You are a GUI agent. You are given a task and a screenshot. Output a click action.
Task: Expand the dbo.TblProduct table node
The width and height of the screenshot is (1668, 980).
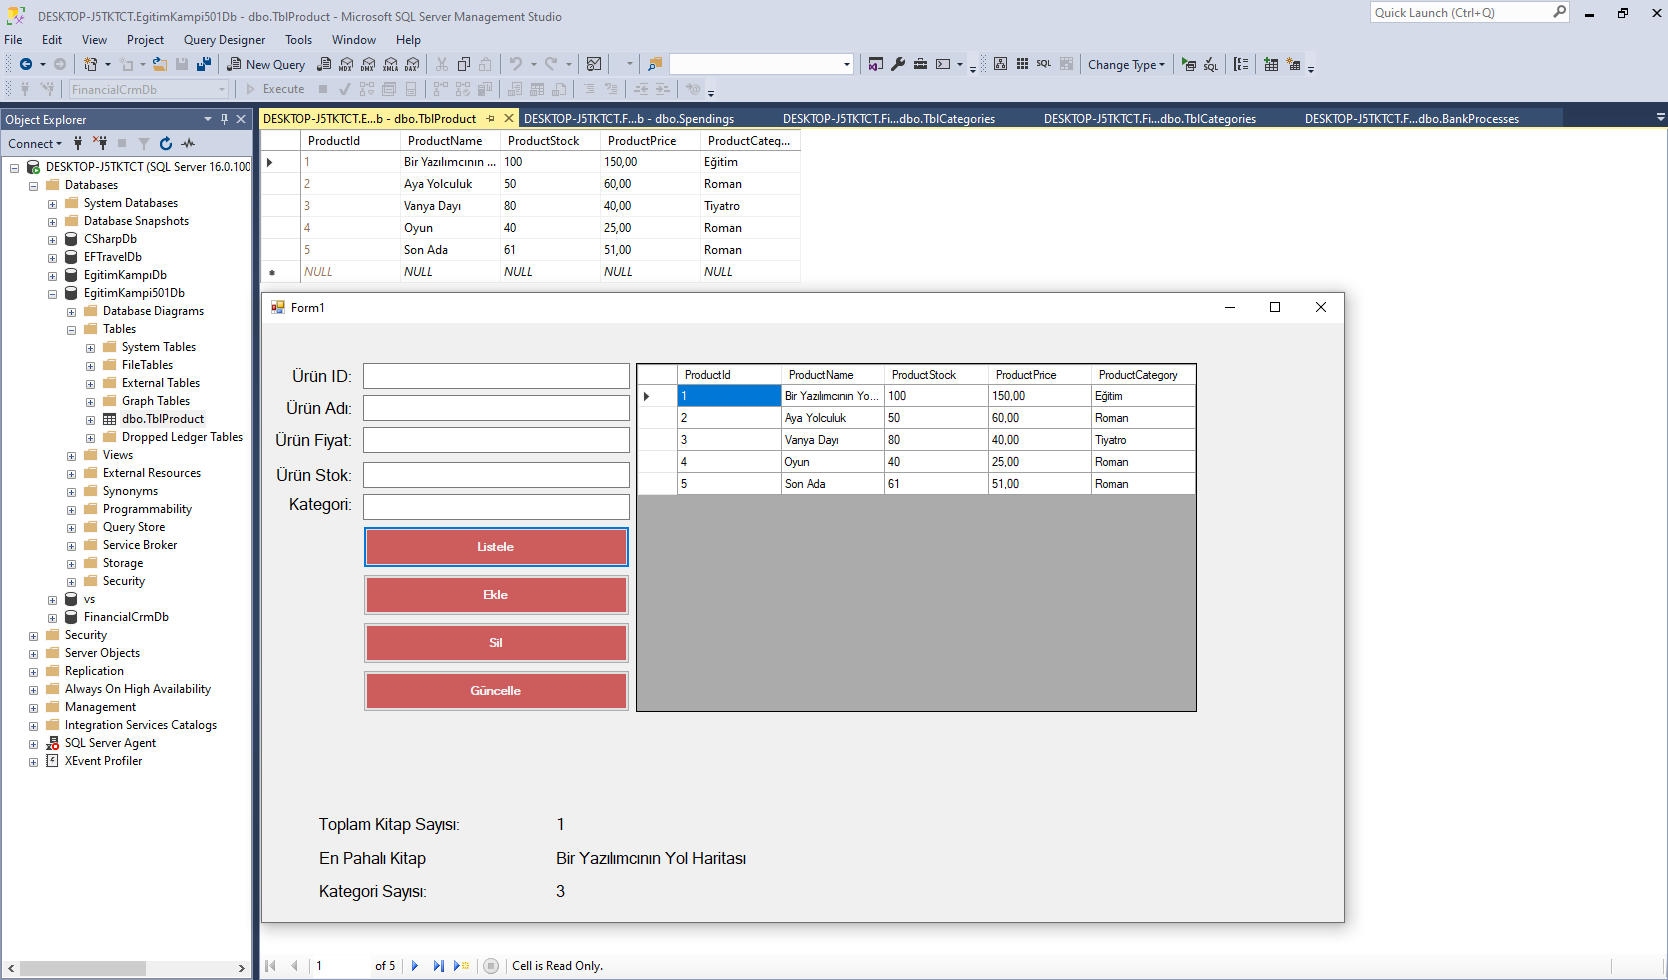click(90, 420)
